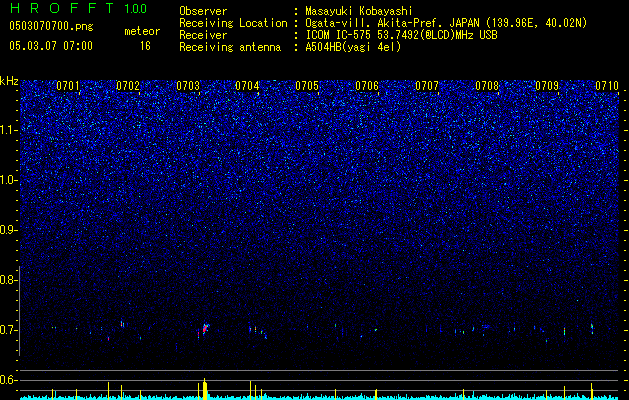This screenshot has width=629, height=400.
Task: Click the 0709 time marker
Action: (547, 85)
